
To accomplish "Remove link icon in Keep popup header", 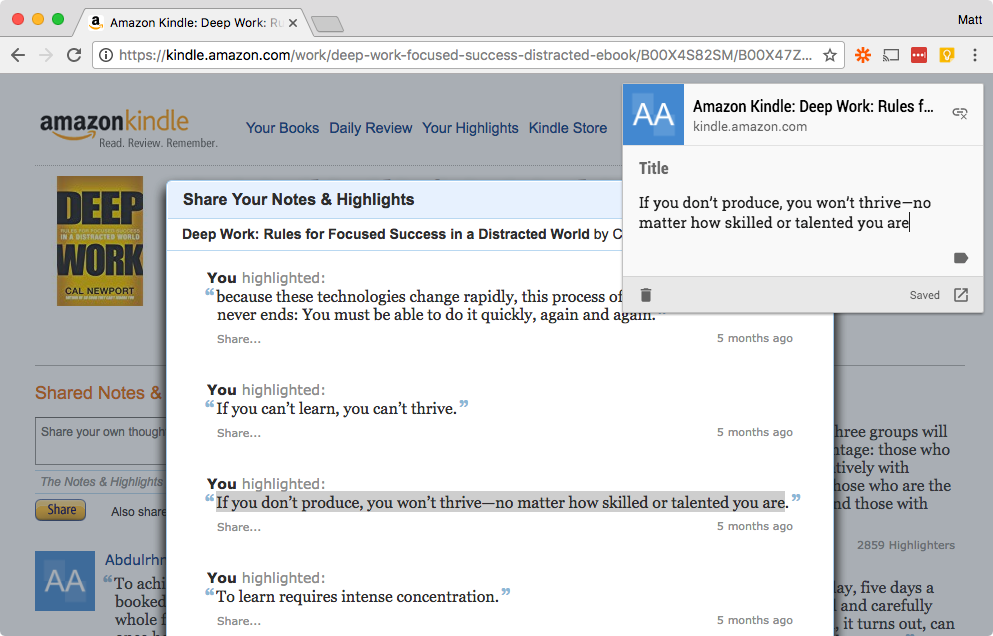I will pyautogui.click(x=960, y=113).
